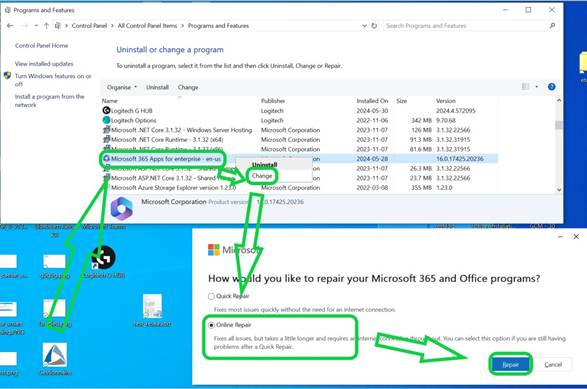Click the Logitech G HUB program icon
Image resolution: width=587 pixels, height=389 pixels.
[106, 110]
